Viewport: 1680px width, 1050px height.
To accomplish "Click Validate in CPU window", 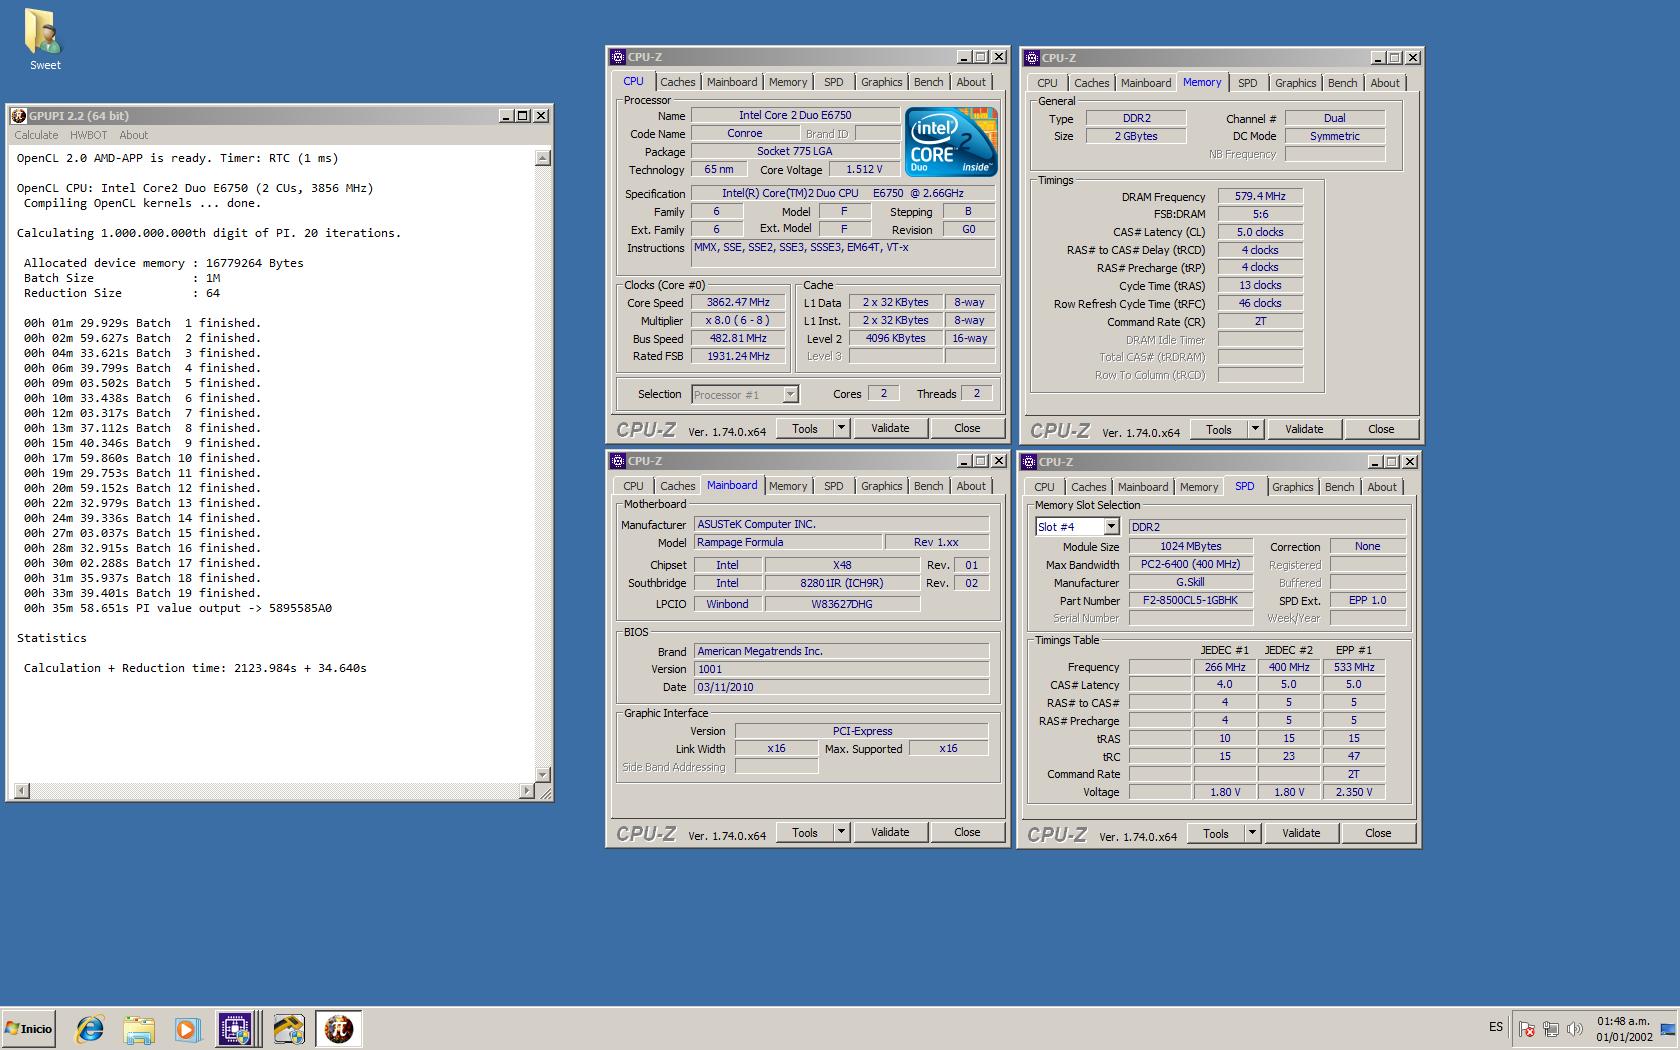I will pos(890,428).
